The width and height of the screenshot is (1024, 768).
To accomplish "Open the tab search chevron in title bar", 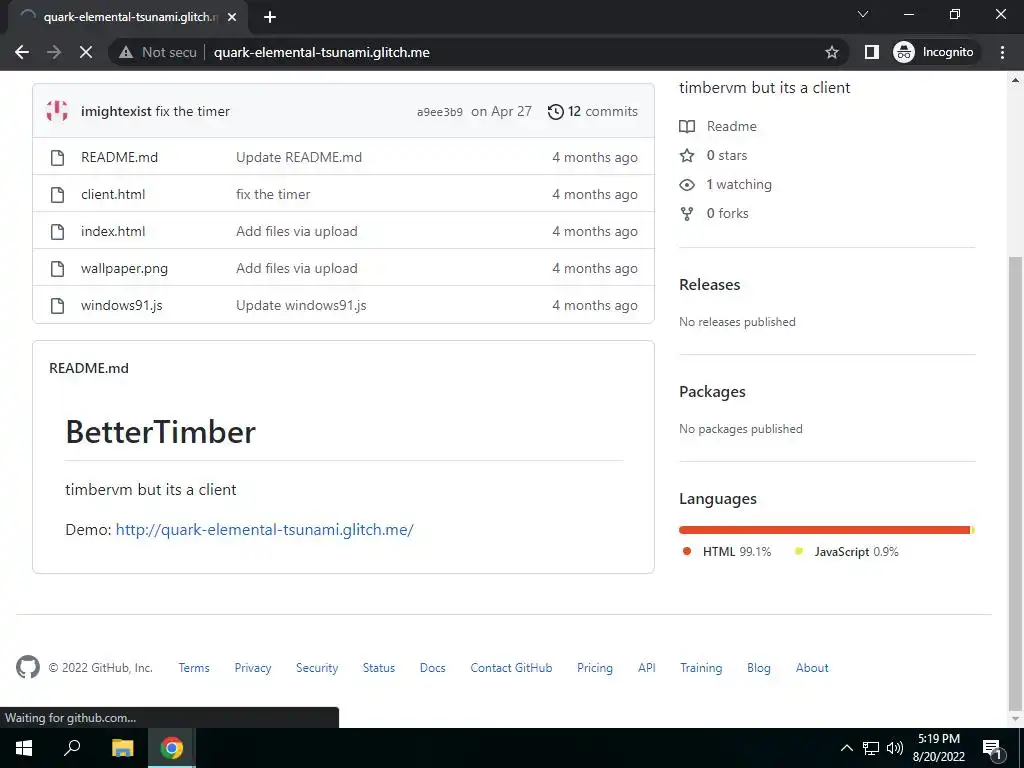I will click(x=863, y=14).
